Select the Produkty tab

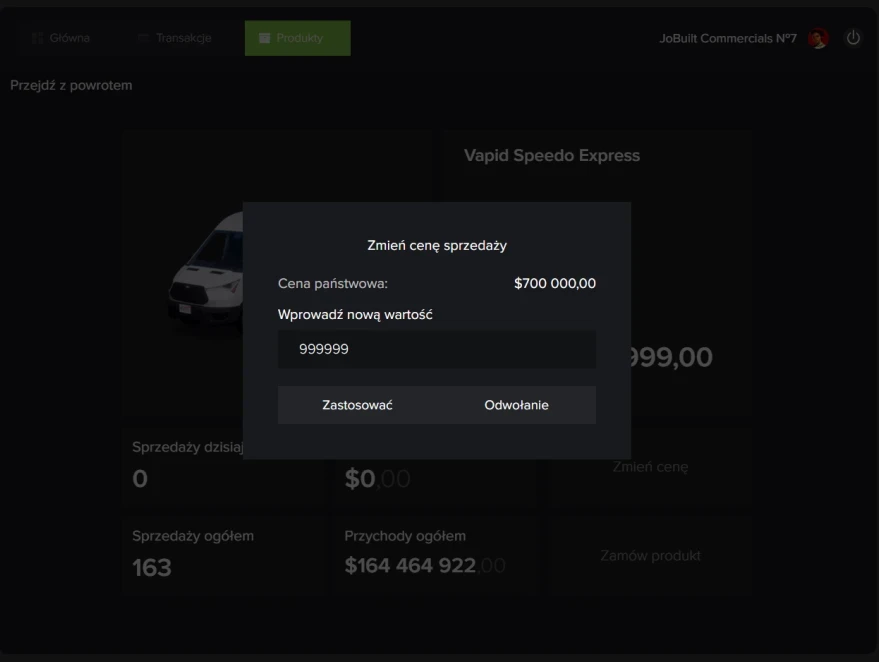(298, 38)
